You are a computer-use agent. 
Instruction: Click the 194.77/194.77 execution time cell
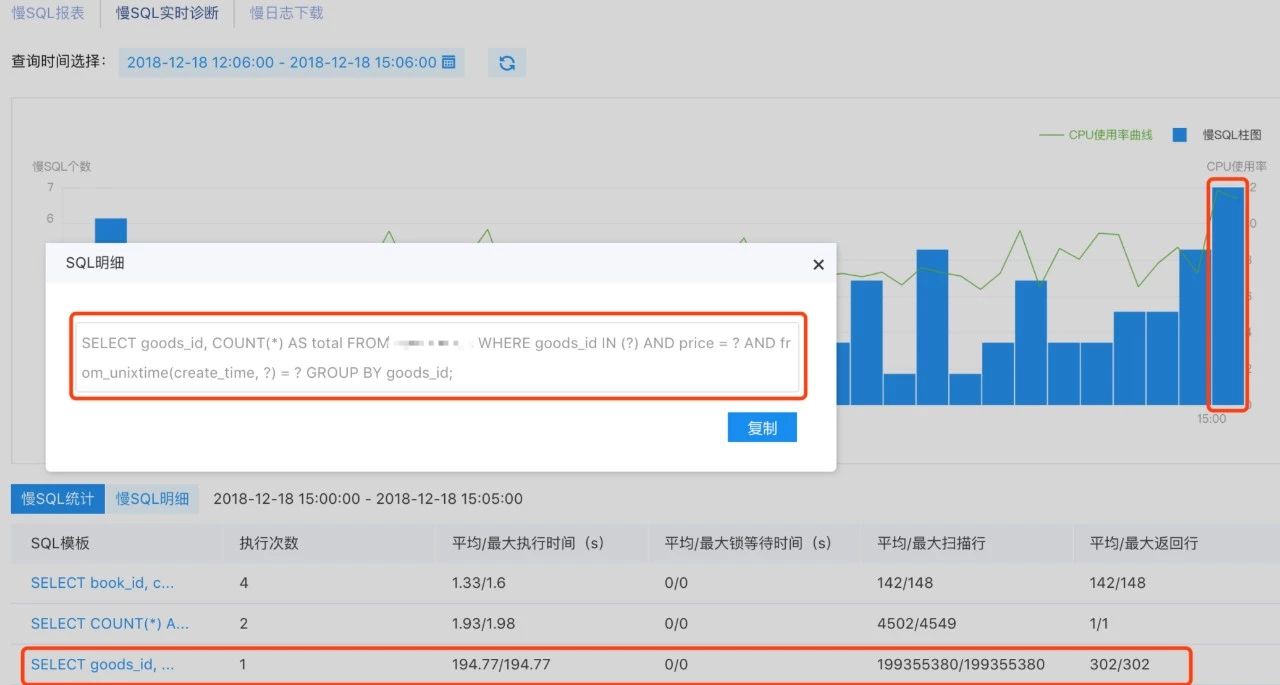[502, 664]
